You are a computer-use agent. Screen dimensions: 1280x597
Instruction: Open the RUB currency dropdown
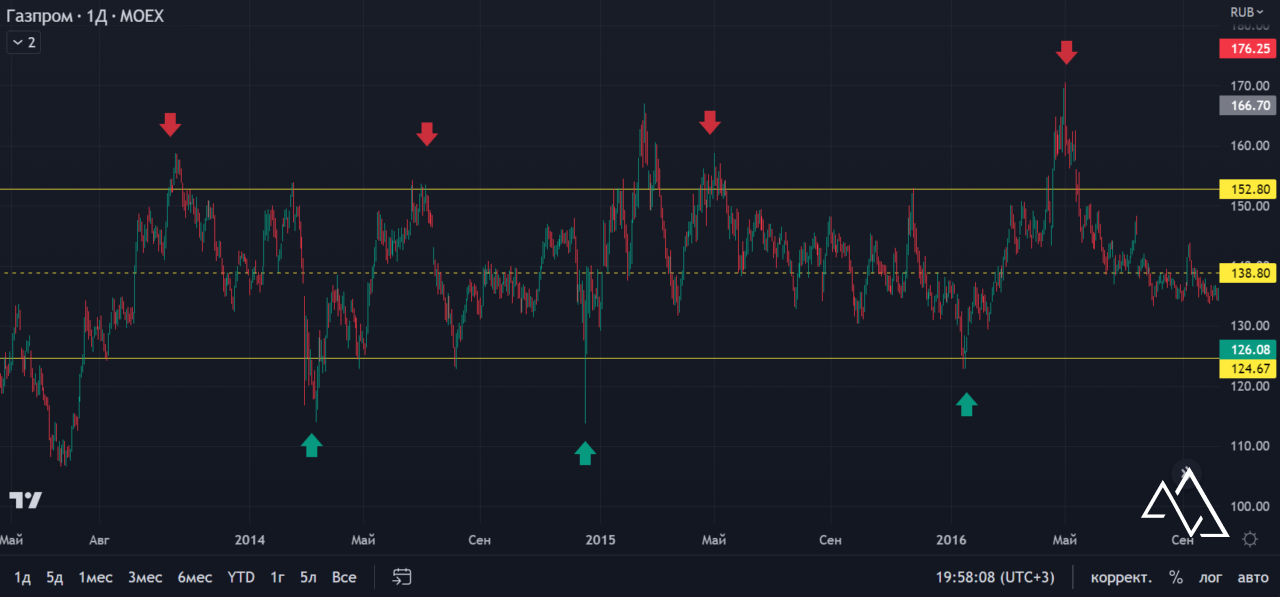1247,12
